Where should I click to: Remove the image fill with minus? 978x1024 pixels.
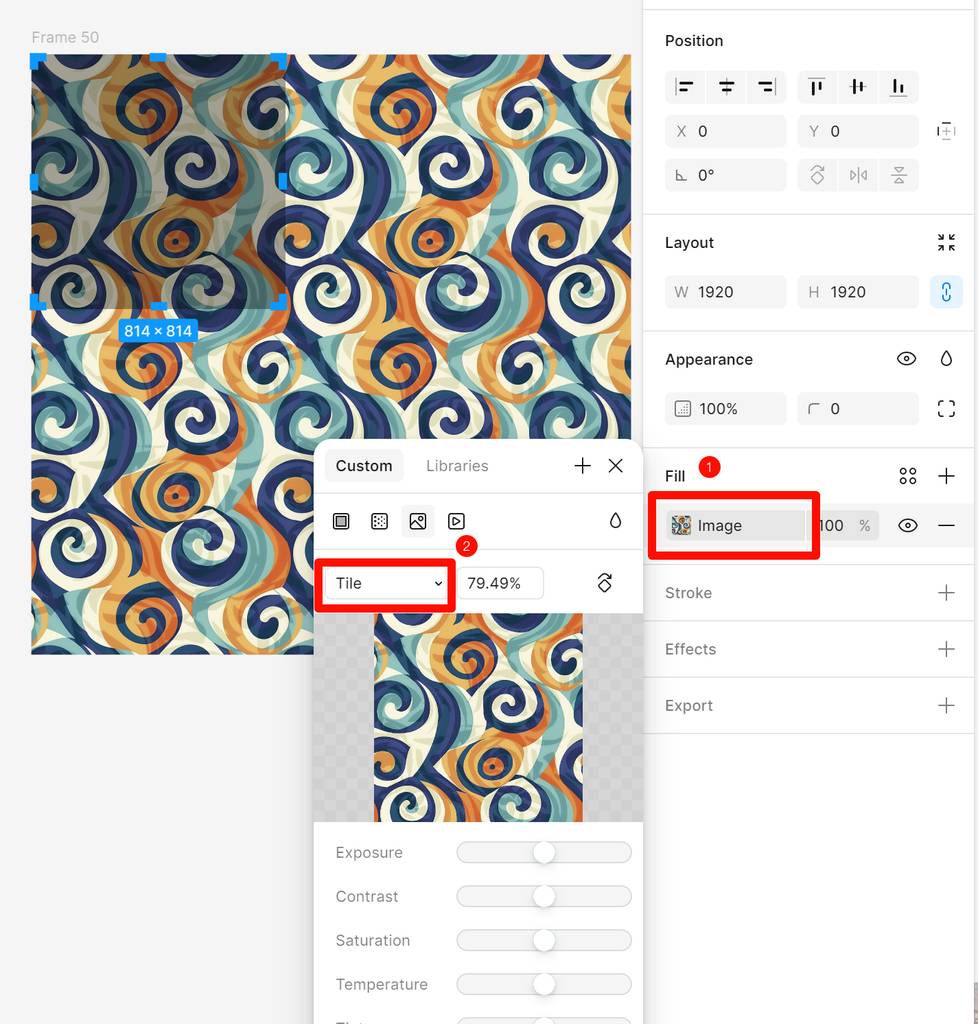click(x=946, y=525)
